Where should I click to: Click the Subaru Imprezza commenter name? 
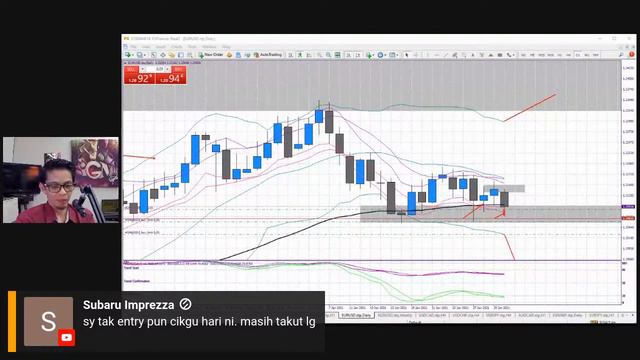(x=129, y=305)
